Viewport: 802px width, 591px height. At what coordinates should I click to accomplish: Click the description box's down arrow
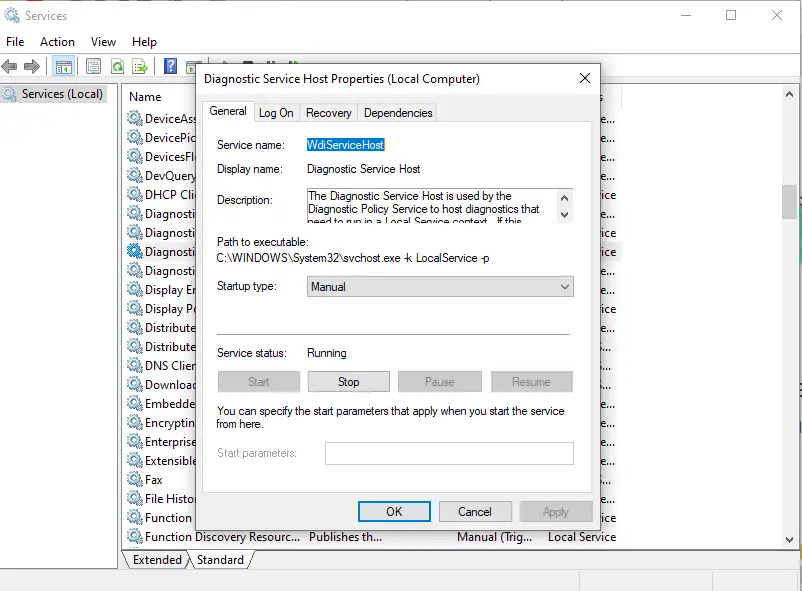click(x=564, y=215)
